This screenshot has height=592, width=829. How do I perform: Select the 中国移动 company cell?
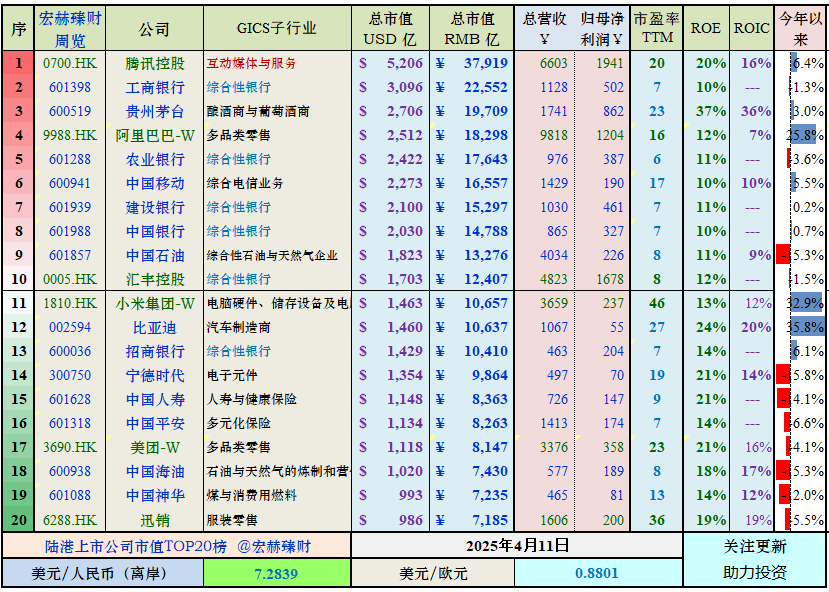tap(154, 183)
